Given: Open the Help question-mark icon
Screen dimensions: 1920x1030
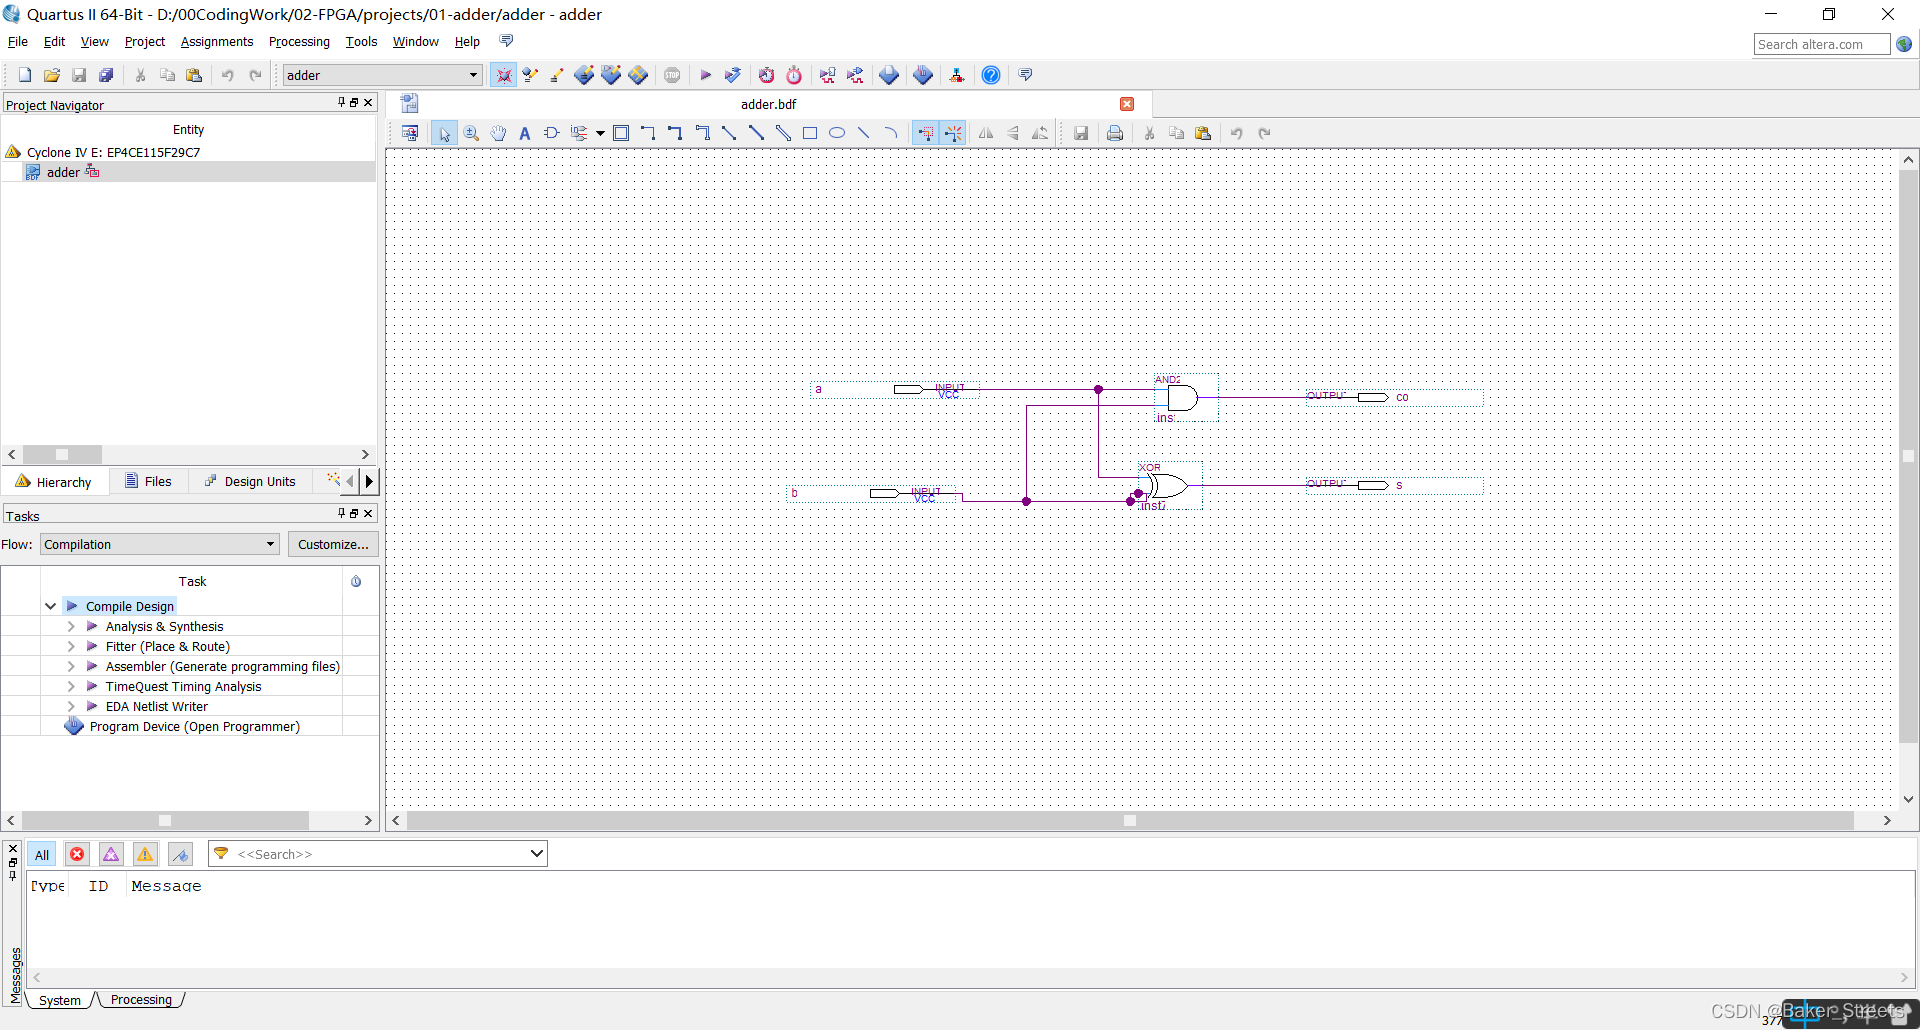Looking at the screenshot, I should click(991, 75).
